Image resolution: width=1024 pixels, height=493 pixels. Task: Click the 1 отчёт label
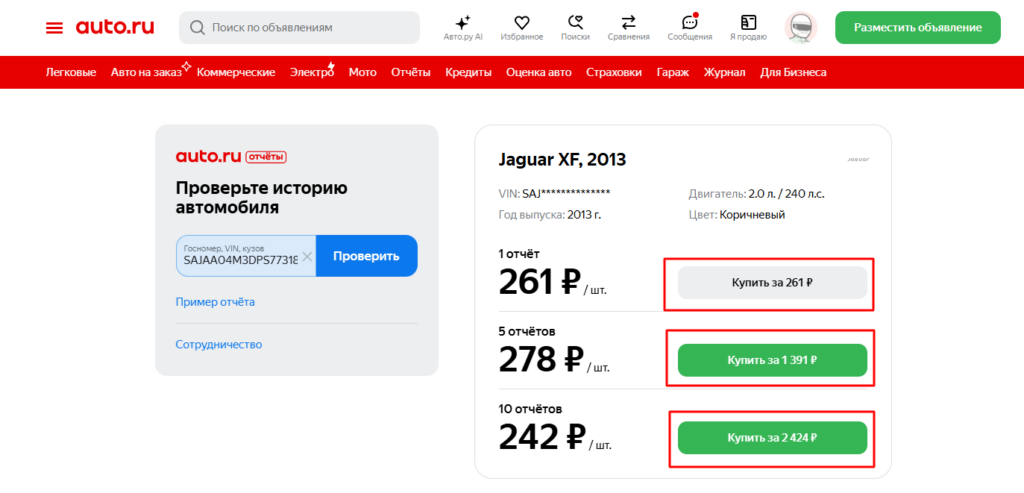[519, 253]
